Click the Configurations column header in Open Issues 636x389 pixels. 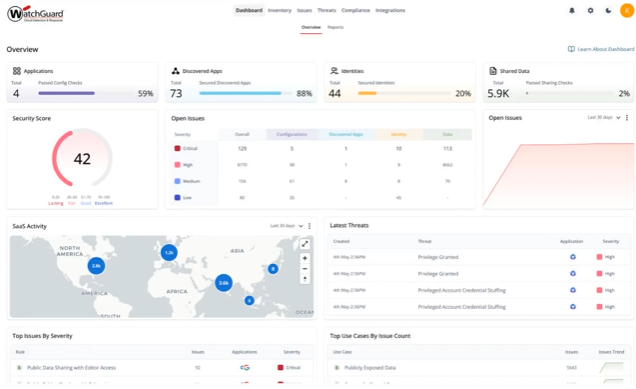coord(292,134)
